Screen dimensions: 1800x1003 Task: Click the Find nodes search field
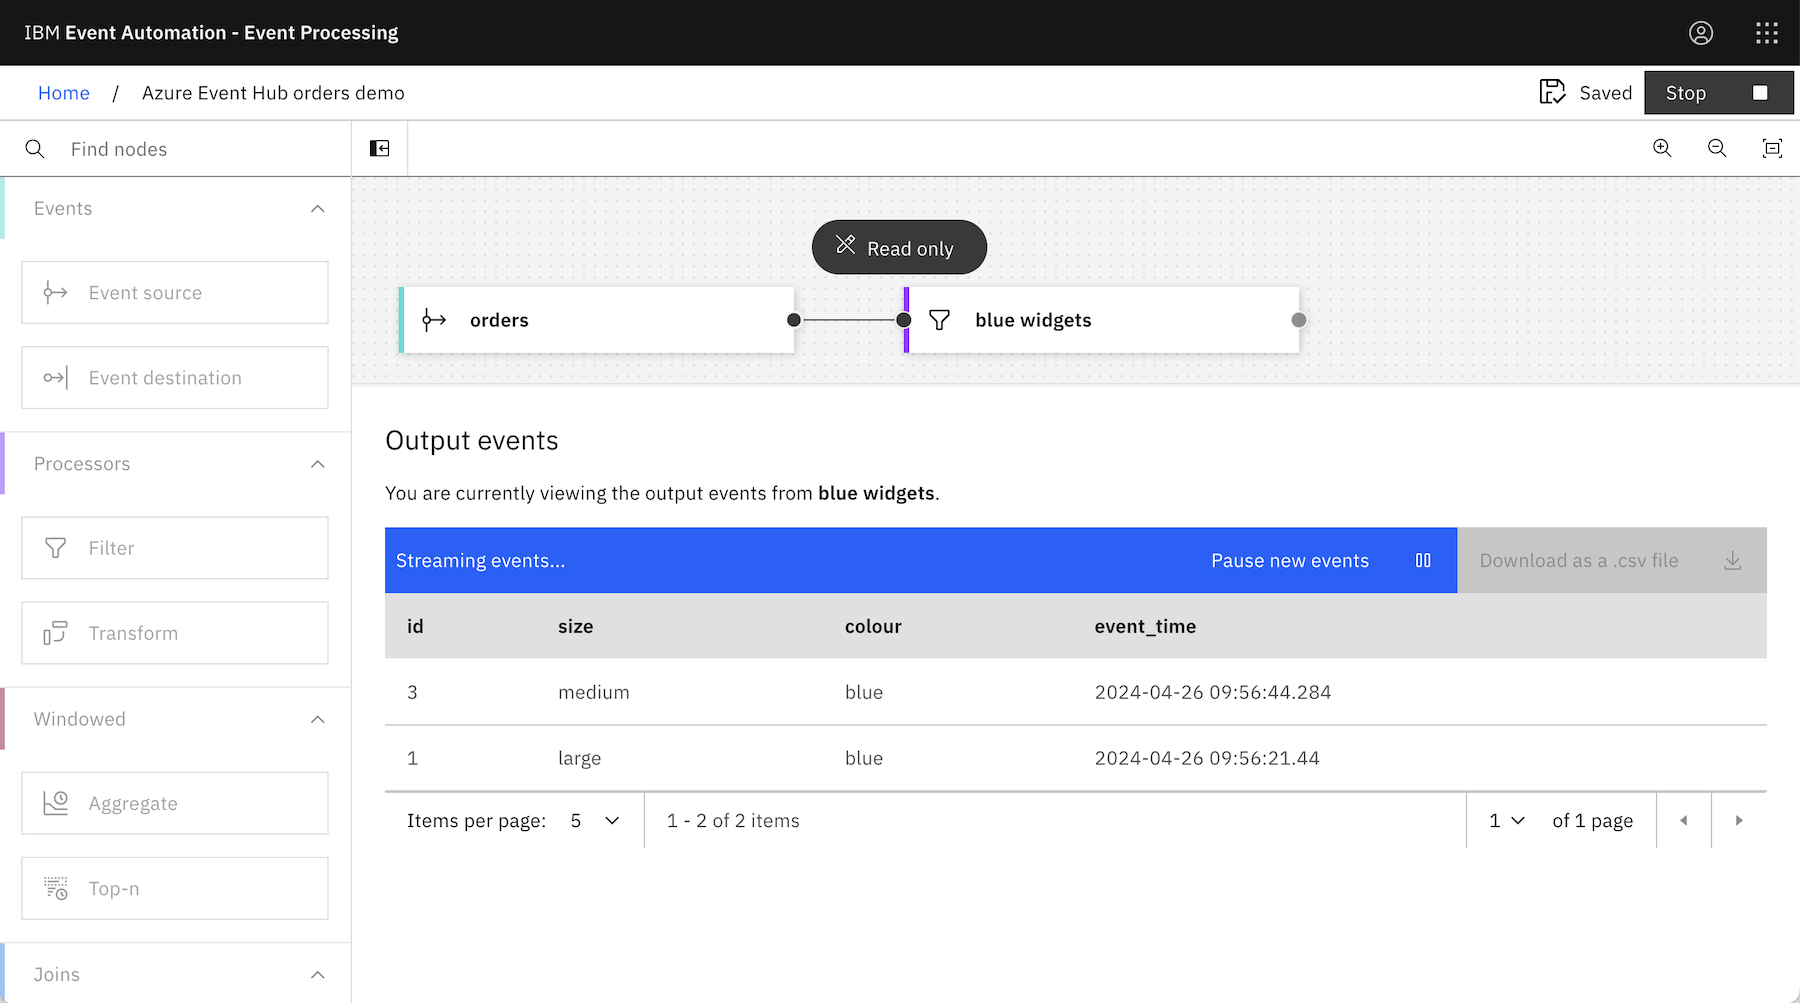point(176,149)
